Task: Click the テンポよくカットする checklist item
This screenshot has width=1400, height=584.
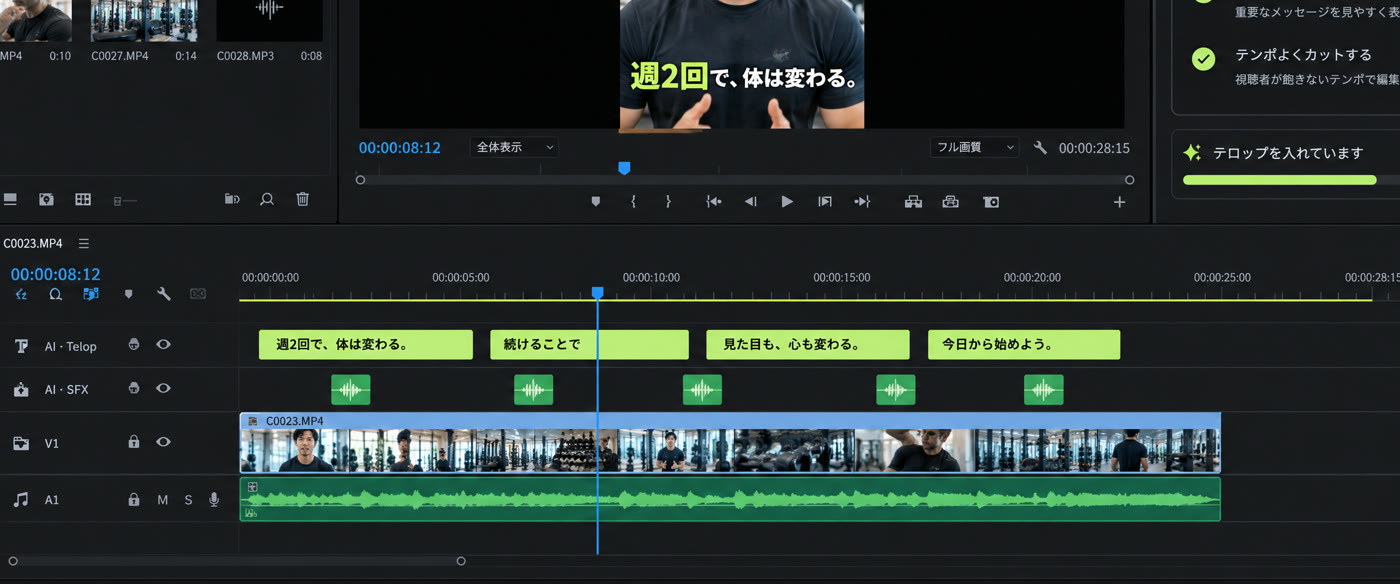Action: (1295, 65)
